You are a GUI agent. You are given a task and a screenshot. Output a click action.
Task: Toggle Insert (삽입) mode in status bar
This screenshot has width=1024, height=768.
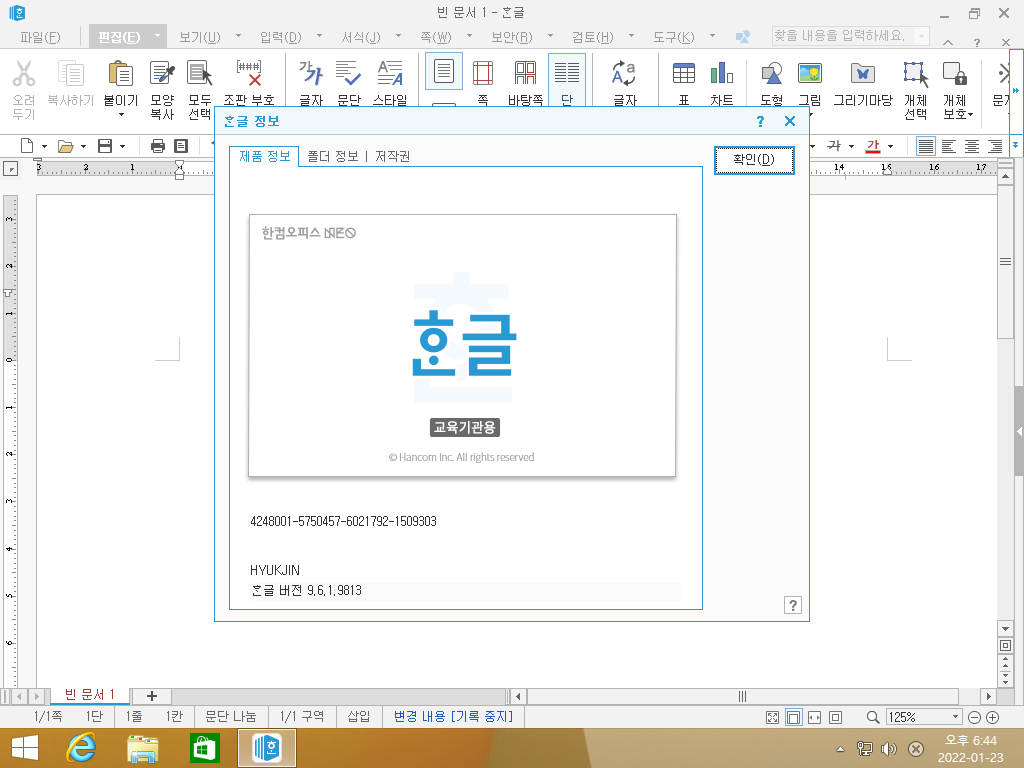[x=359, y=716]
